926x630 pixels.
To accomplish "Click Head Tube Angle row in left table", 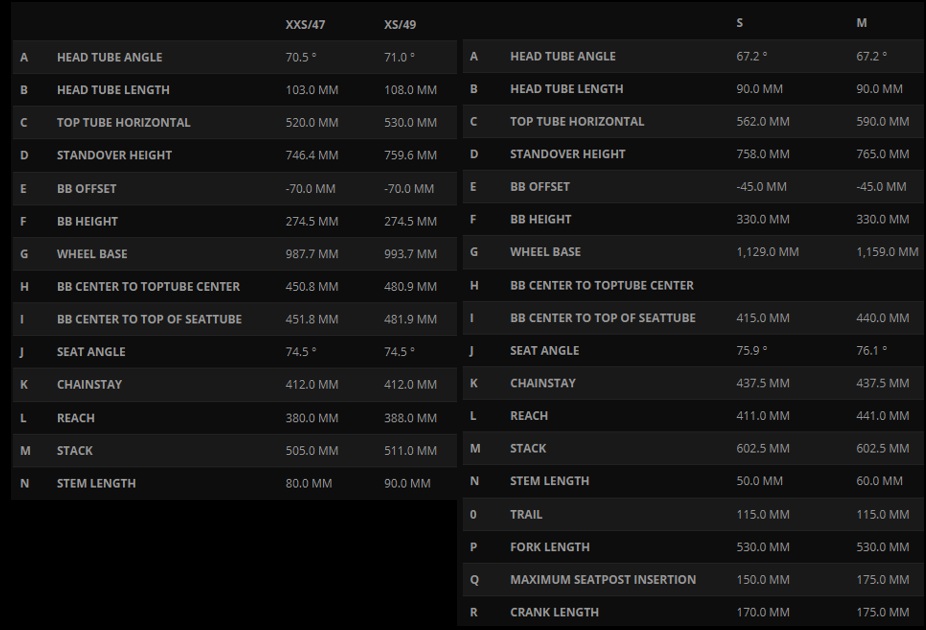I will pos(234,57).
